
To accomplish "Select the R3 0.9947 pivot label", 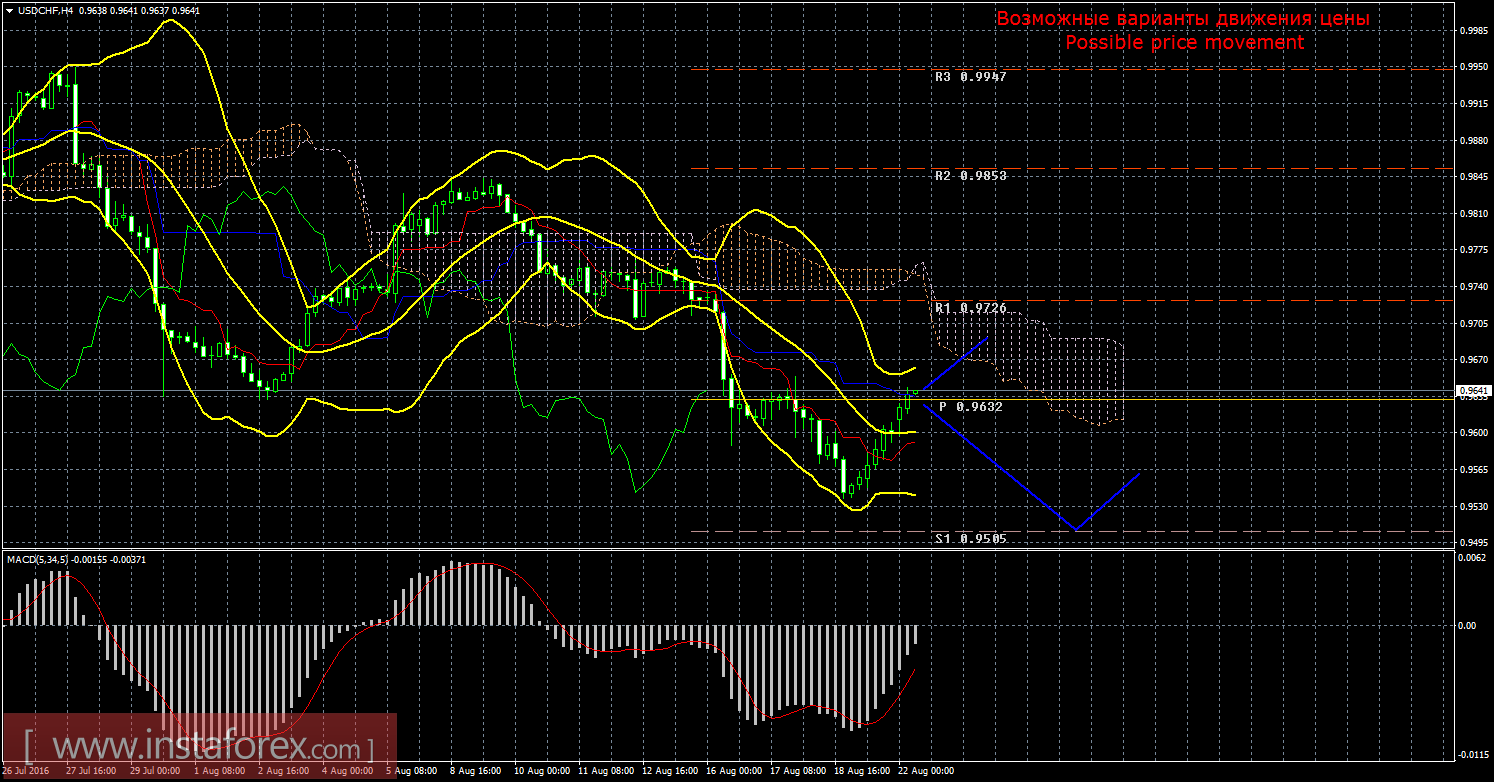I will pyautogui.click(x=970, y=76).
